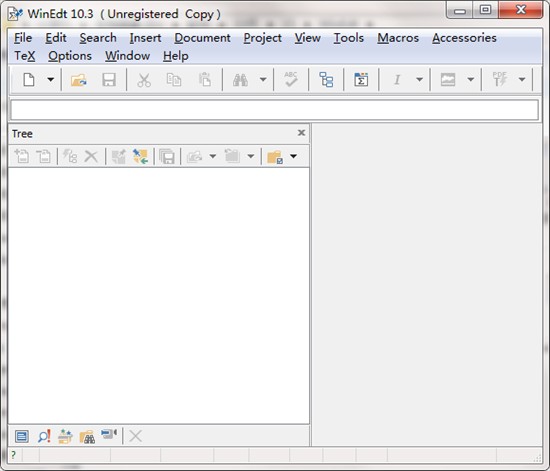The height and width of the screenshot is (471, 550).
Task: Open the Tools menu
Action: (x=349, y=38)
